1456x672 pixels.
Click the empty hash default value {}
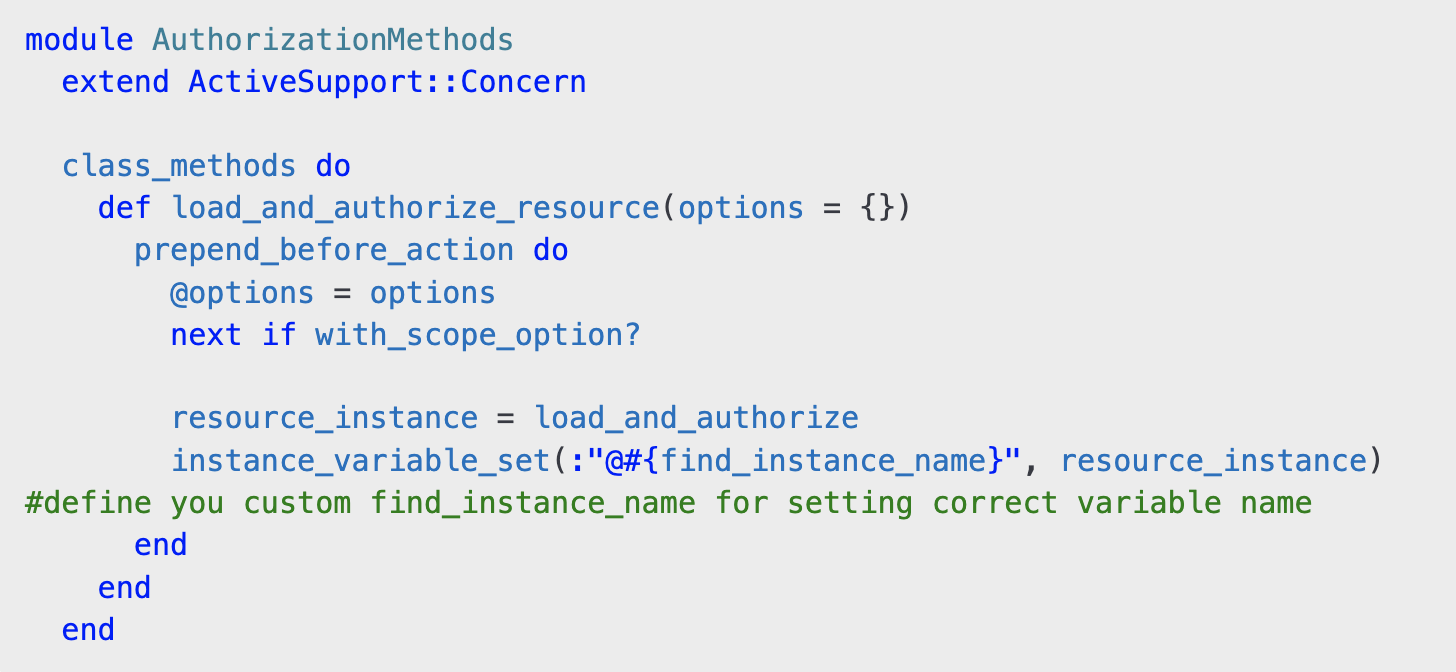[877, 208]
